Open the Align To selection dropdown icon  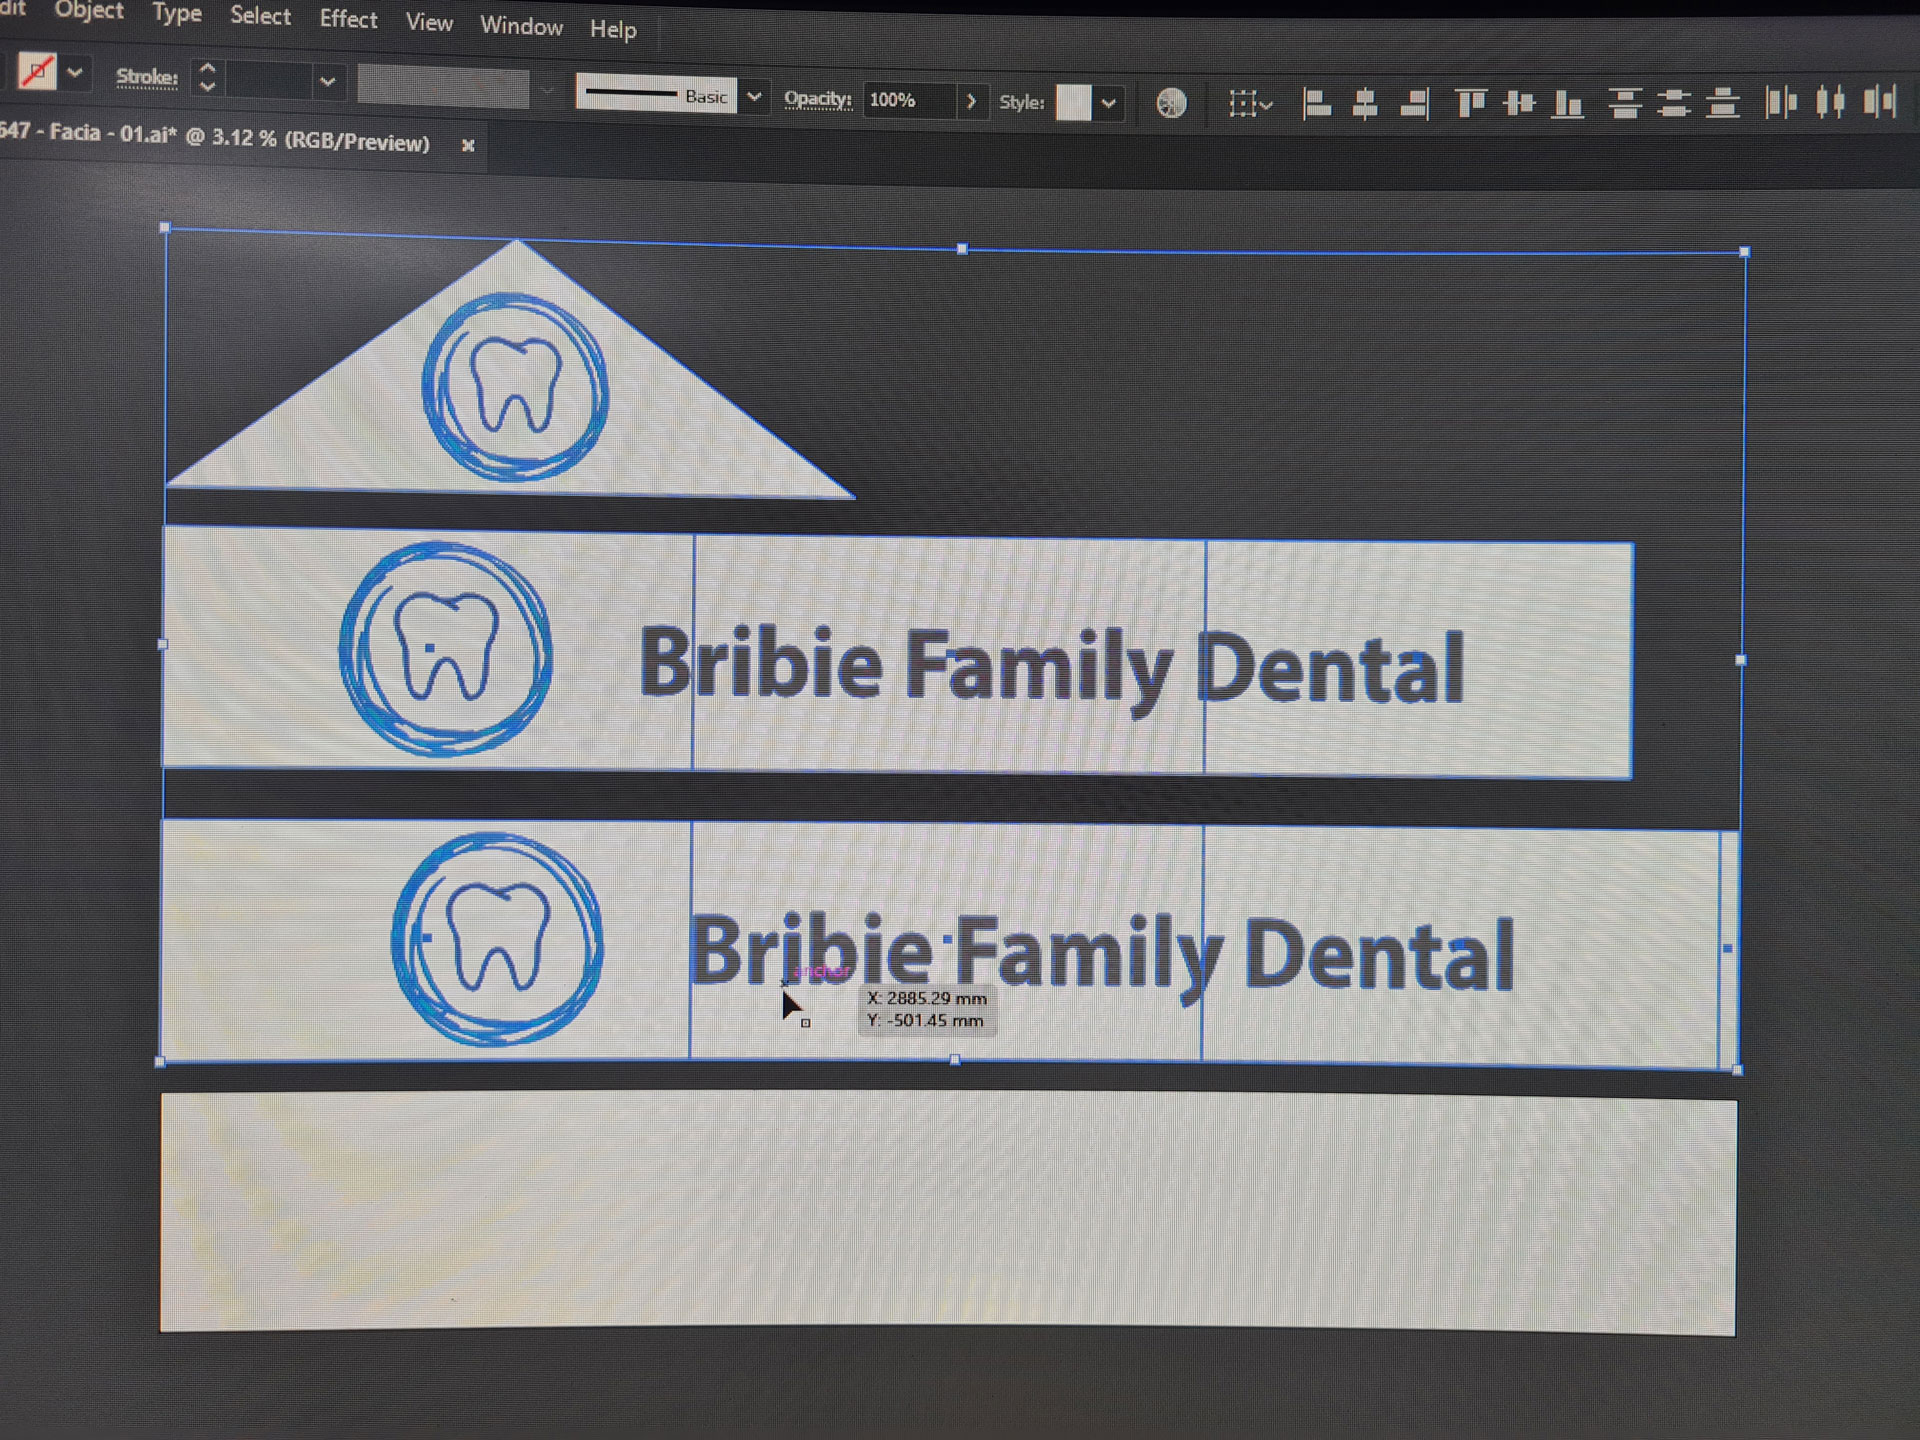(x=1250, y=104)
